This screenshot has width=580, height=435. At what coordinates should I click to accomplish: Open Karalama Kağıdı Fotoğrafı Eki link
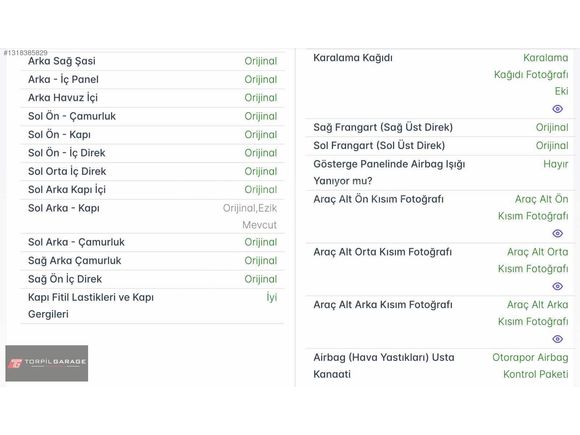pos(531,74)
